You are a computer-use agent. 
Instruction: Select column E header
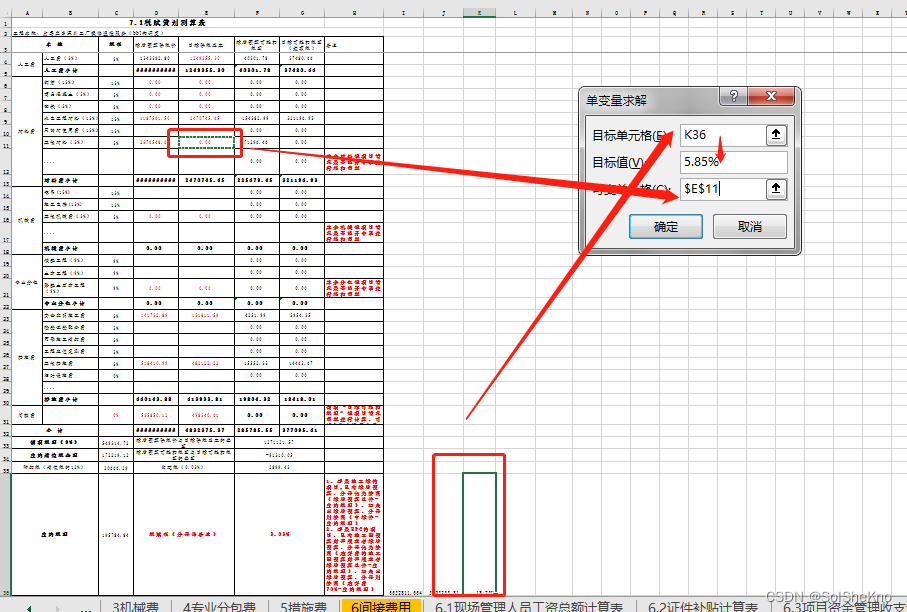click(x=206, y=13)
